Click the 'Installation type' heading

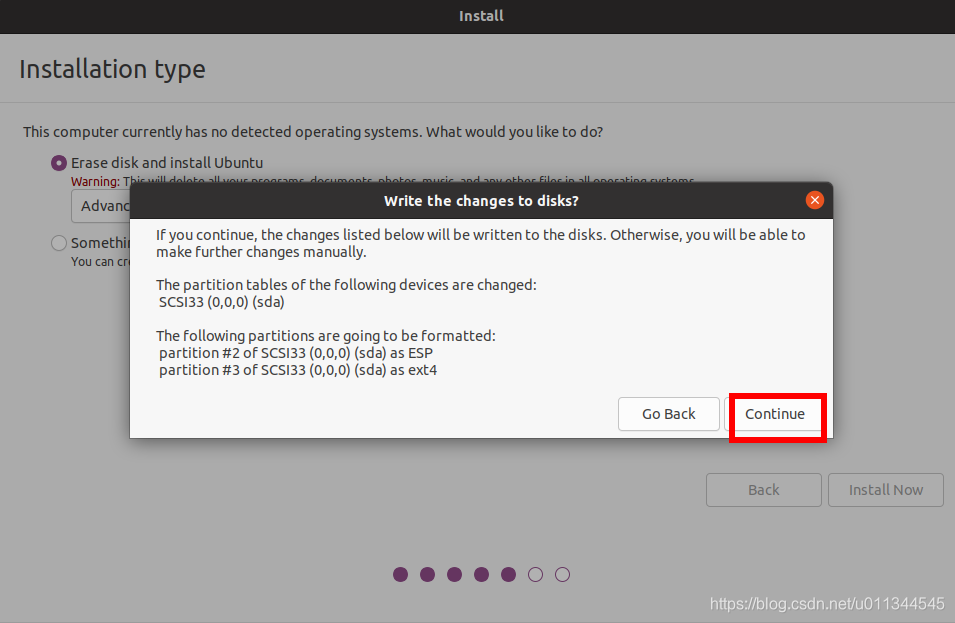[113, 69]
